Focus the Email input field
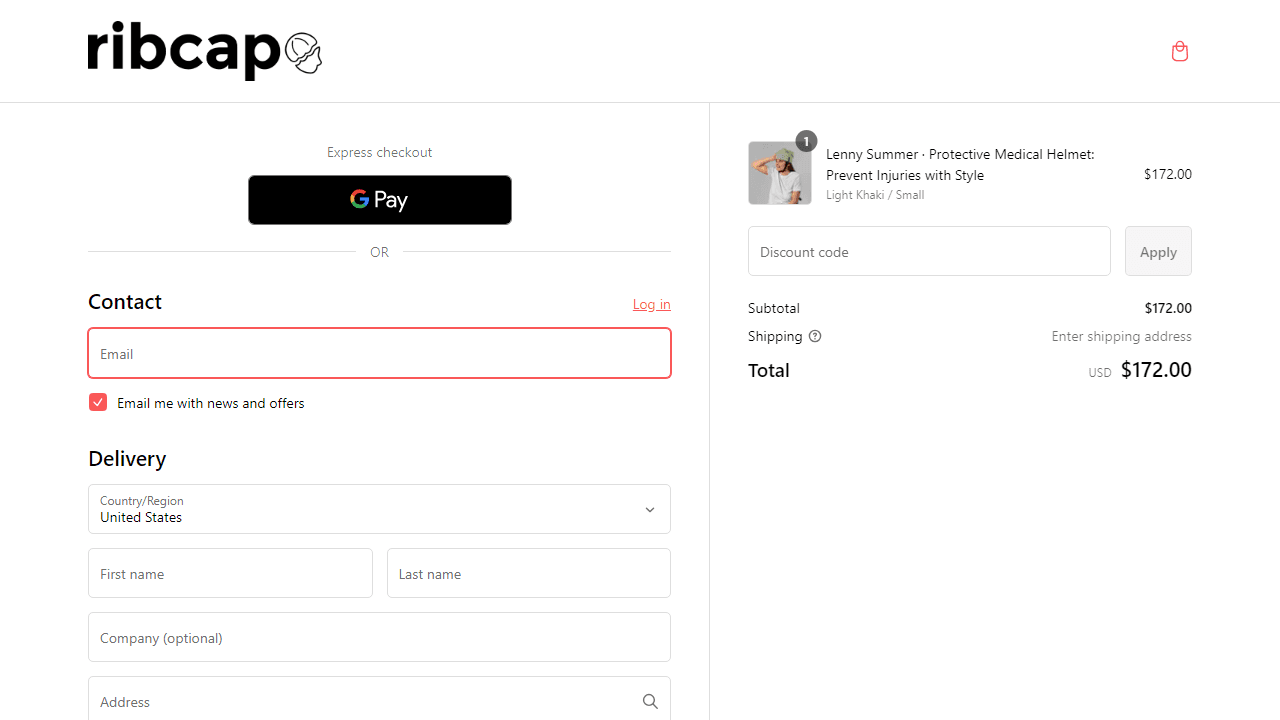Image resolution: width=1280 pixels, height=720 pixels. (380, 354)
